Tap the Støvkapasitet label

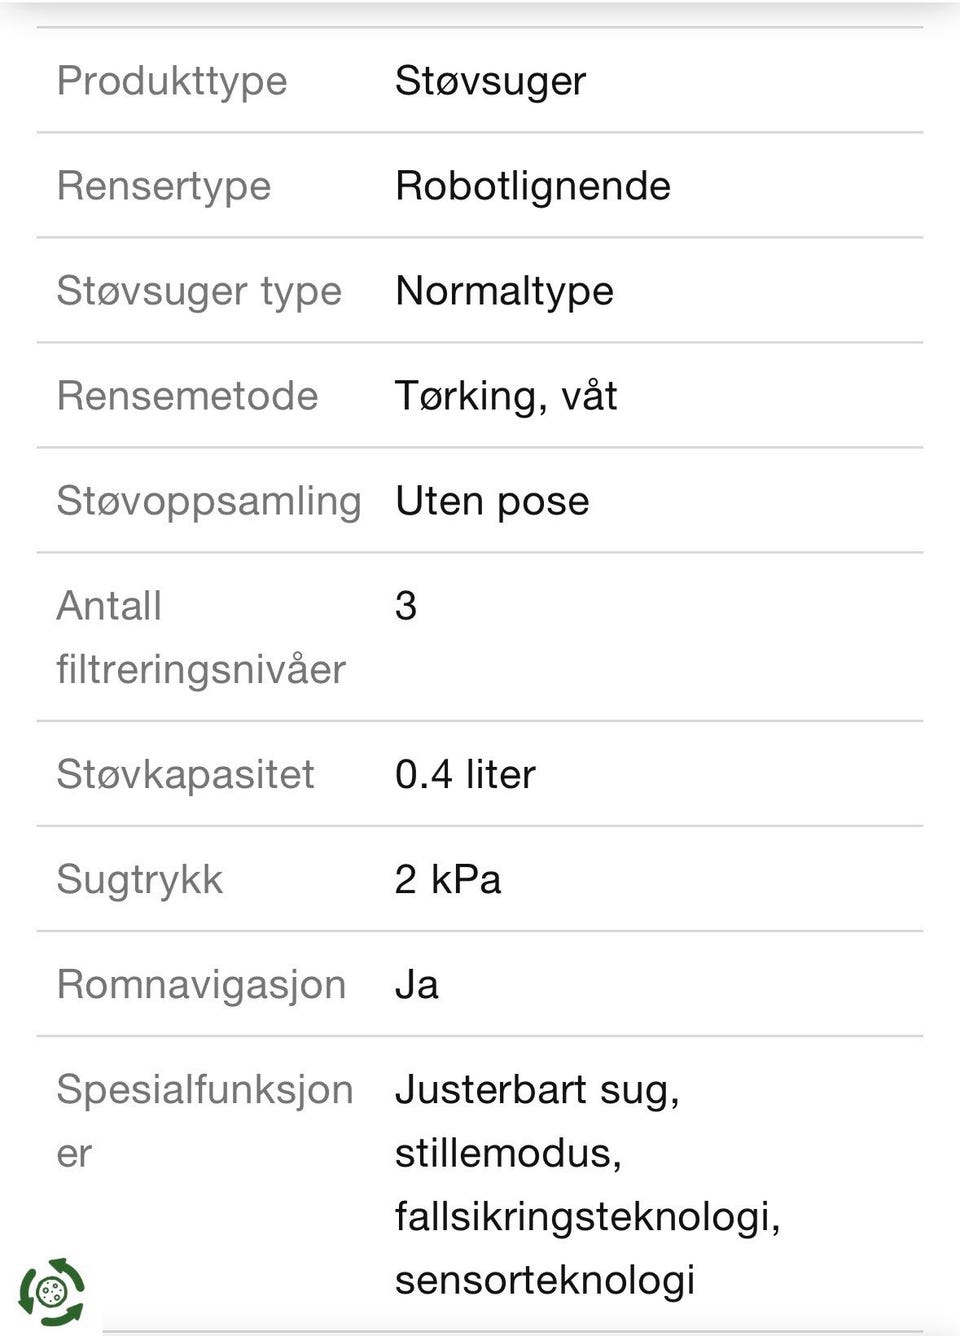point(185,775)
